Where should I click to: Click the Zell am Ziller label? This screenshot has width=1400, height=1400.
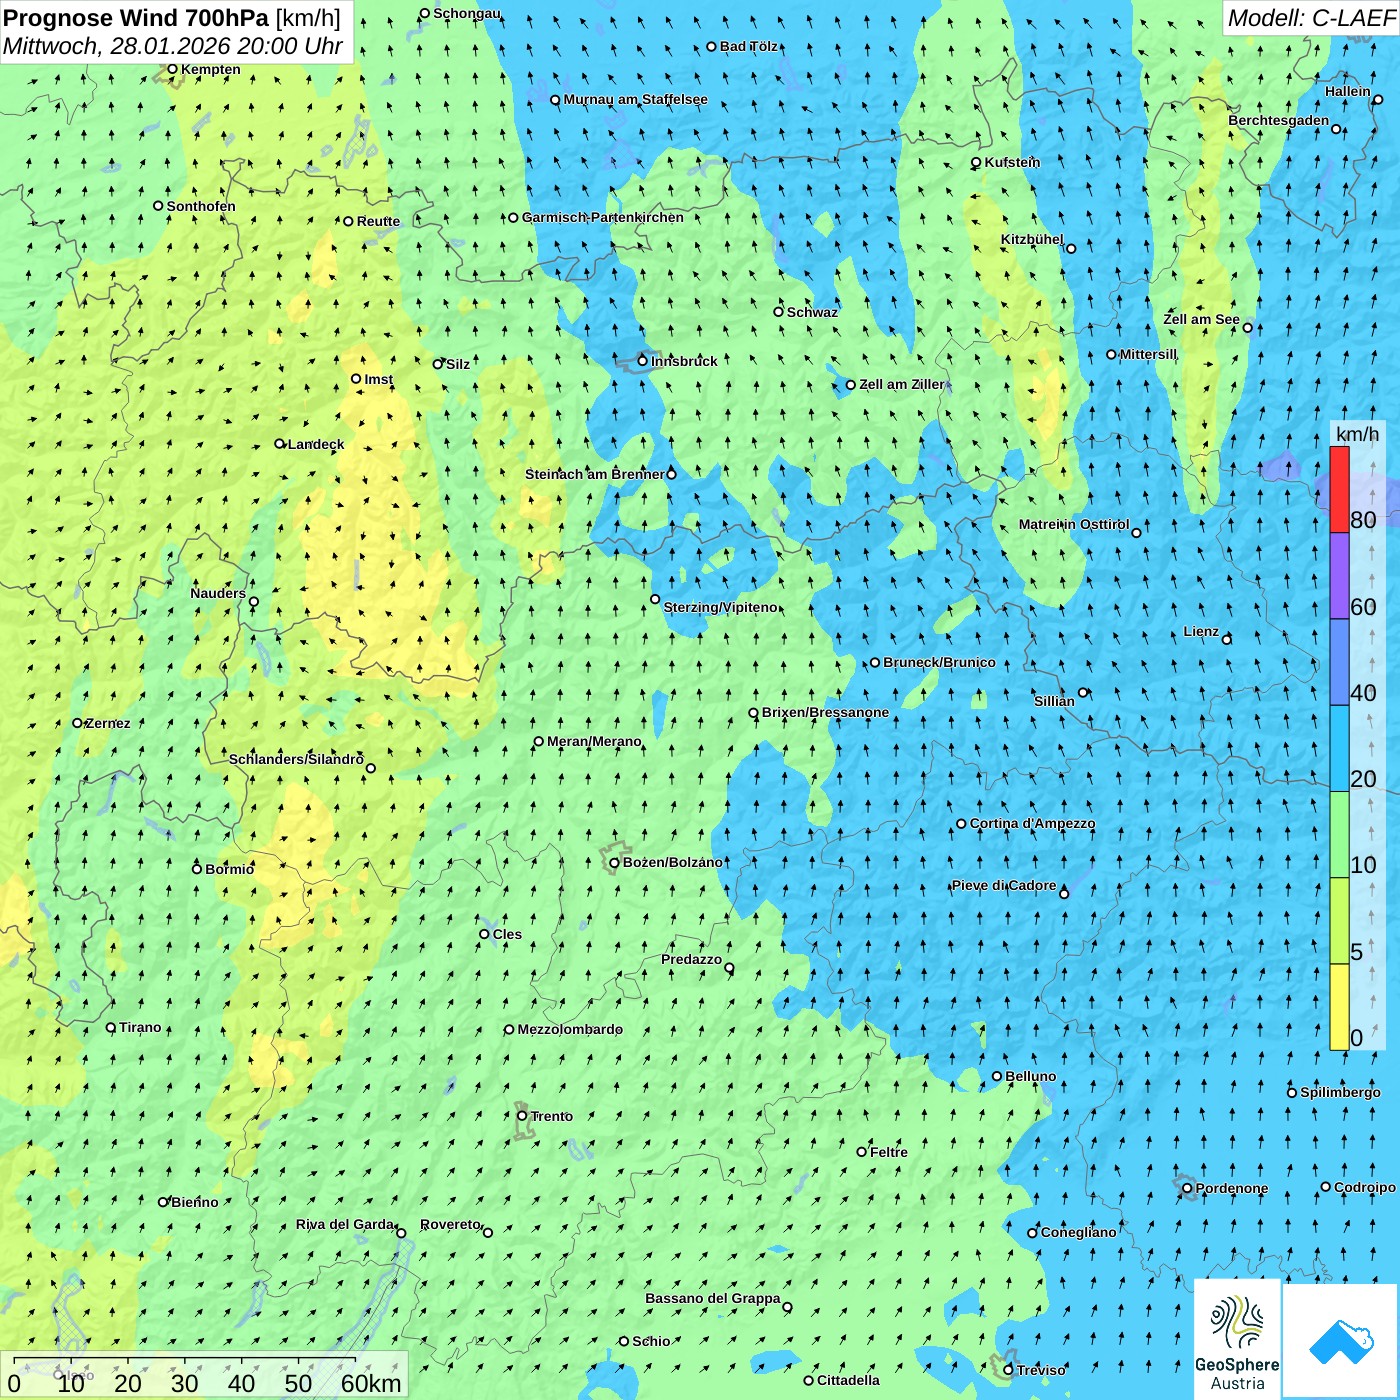(x=902, y=384)
